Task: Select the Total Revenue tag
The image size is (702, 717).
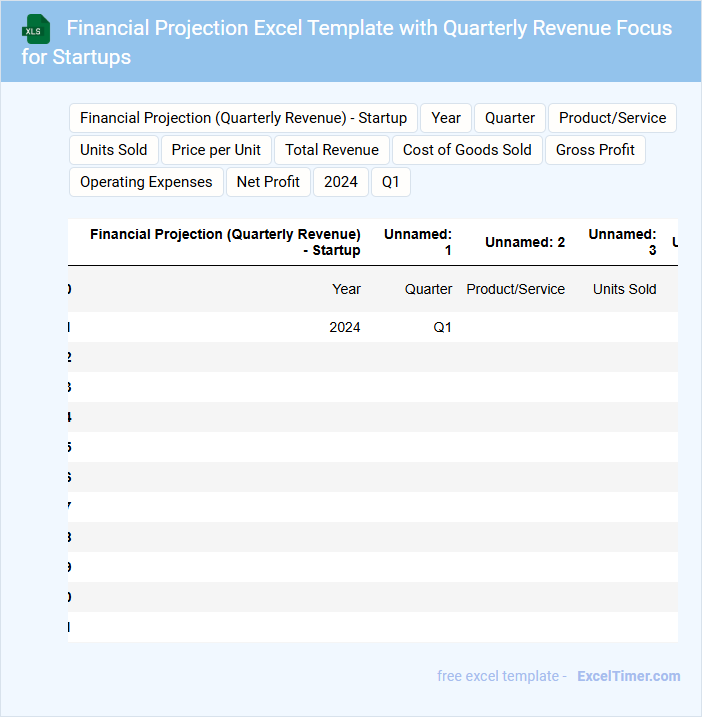Action: pyautogui.click(x=332, y=150)
